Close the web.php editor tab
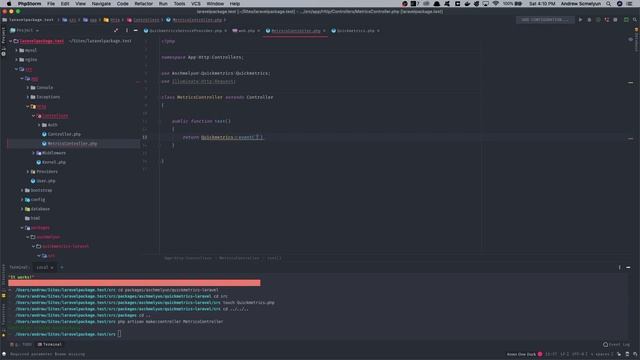 [x=258, y=31]
